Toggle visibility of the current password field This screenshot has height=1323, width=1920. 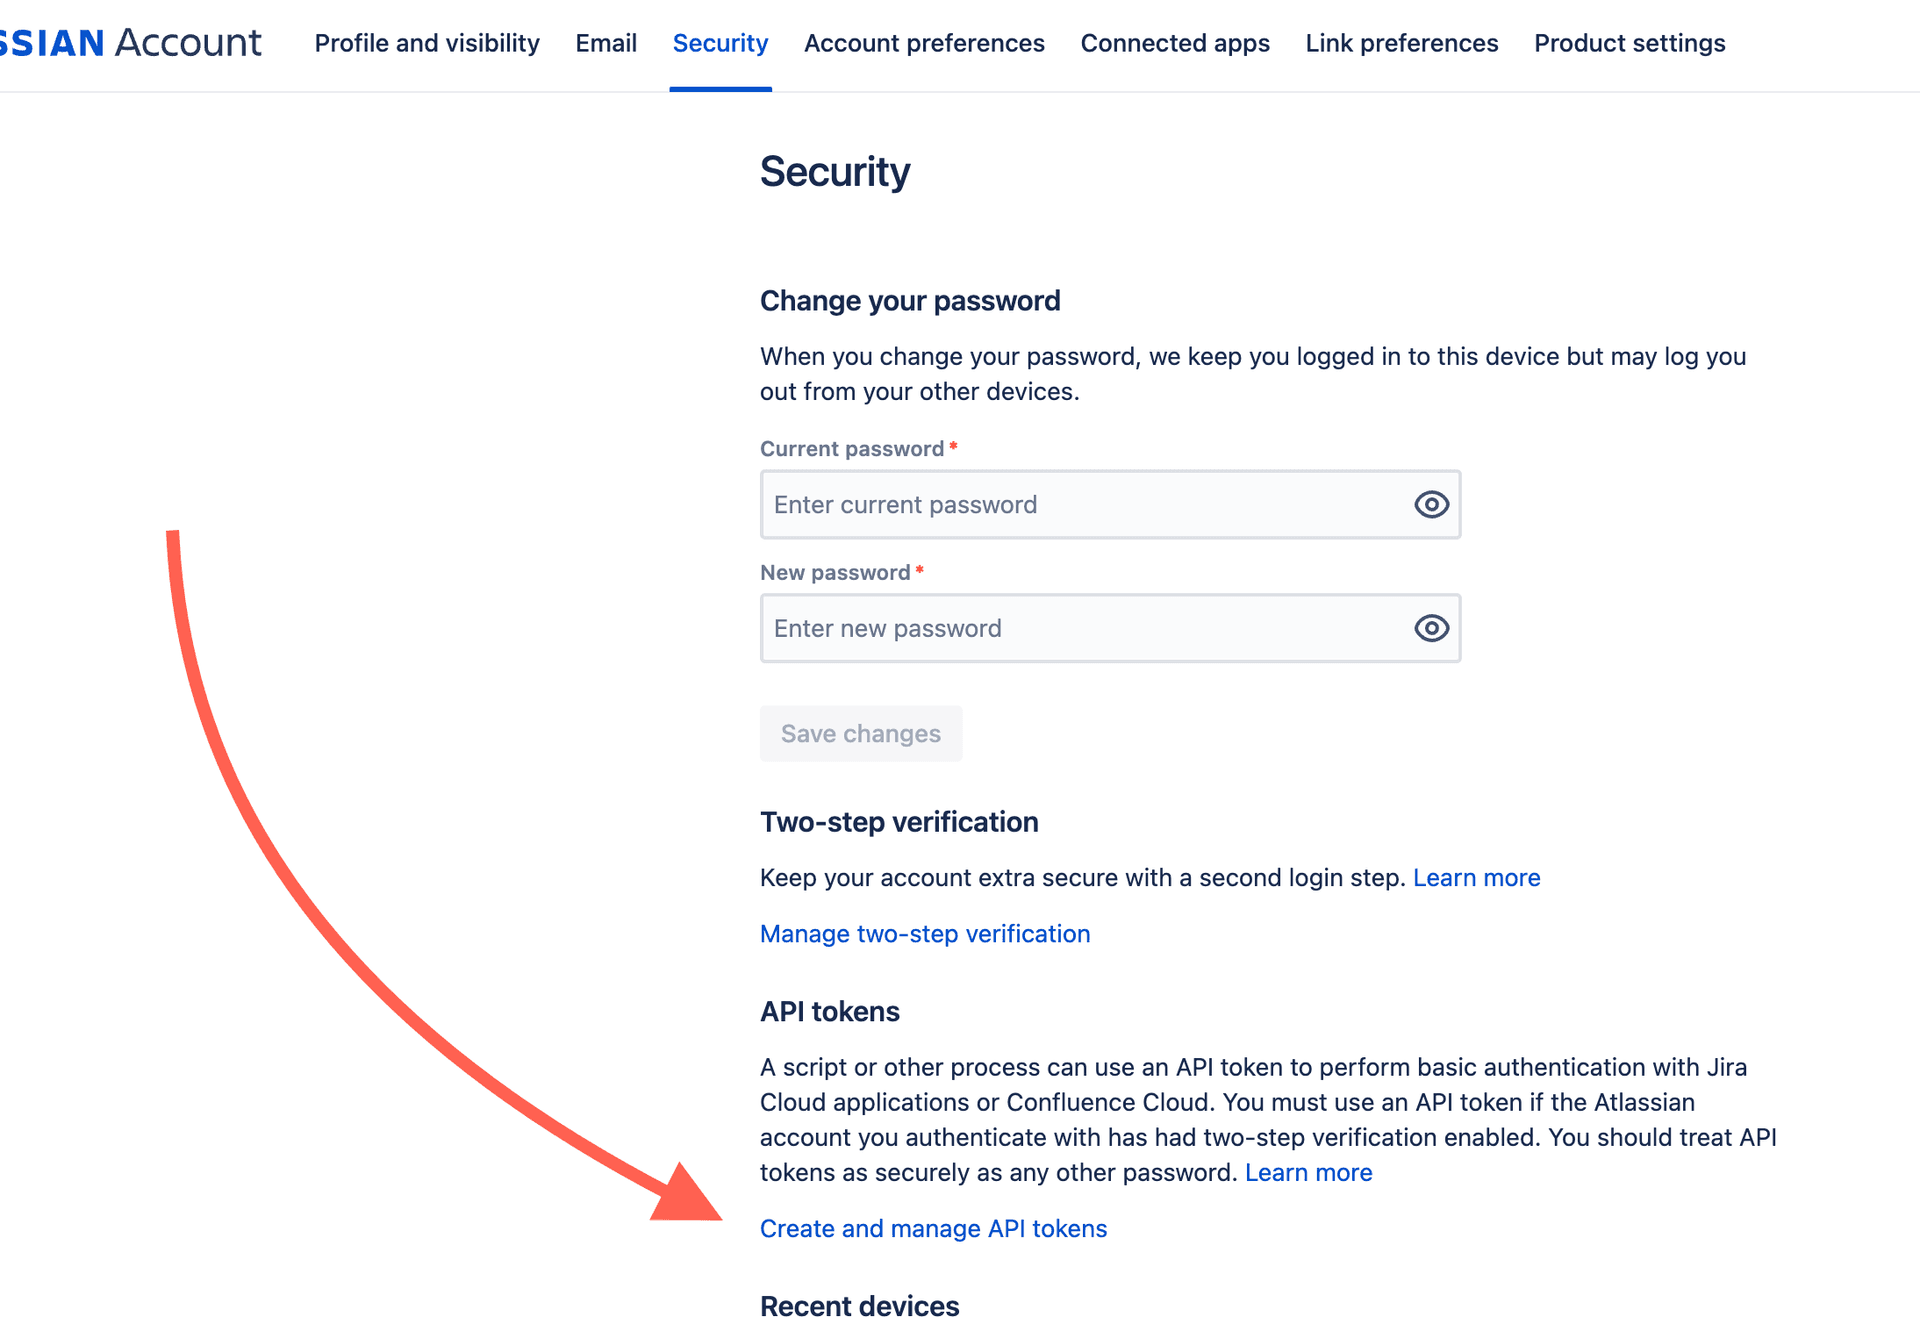pyautogui.click(x=1430, y=505)
